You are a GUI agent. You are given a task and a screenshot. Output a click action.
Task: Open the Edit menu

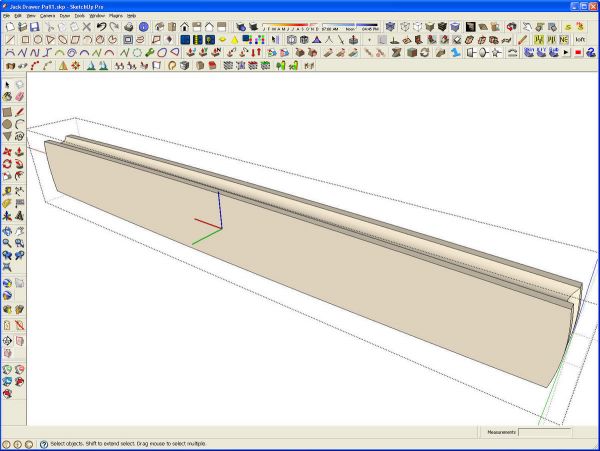click(x=18, y=16)
